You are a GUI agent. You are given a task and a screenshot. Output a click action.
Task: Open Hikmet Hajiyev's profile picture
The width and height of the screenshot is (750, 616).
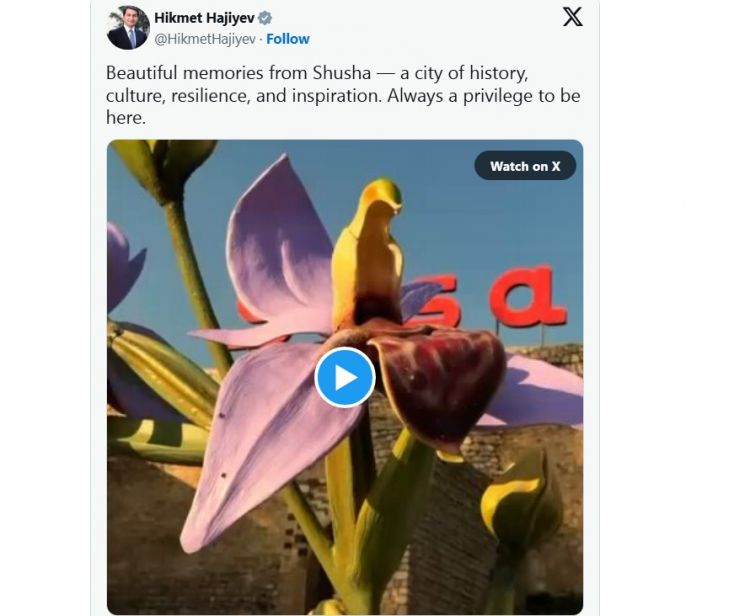click(128, 28)
